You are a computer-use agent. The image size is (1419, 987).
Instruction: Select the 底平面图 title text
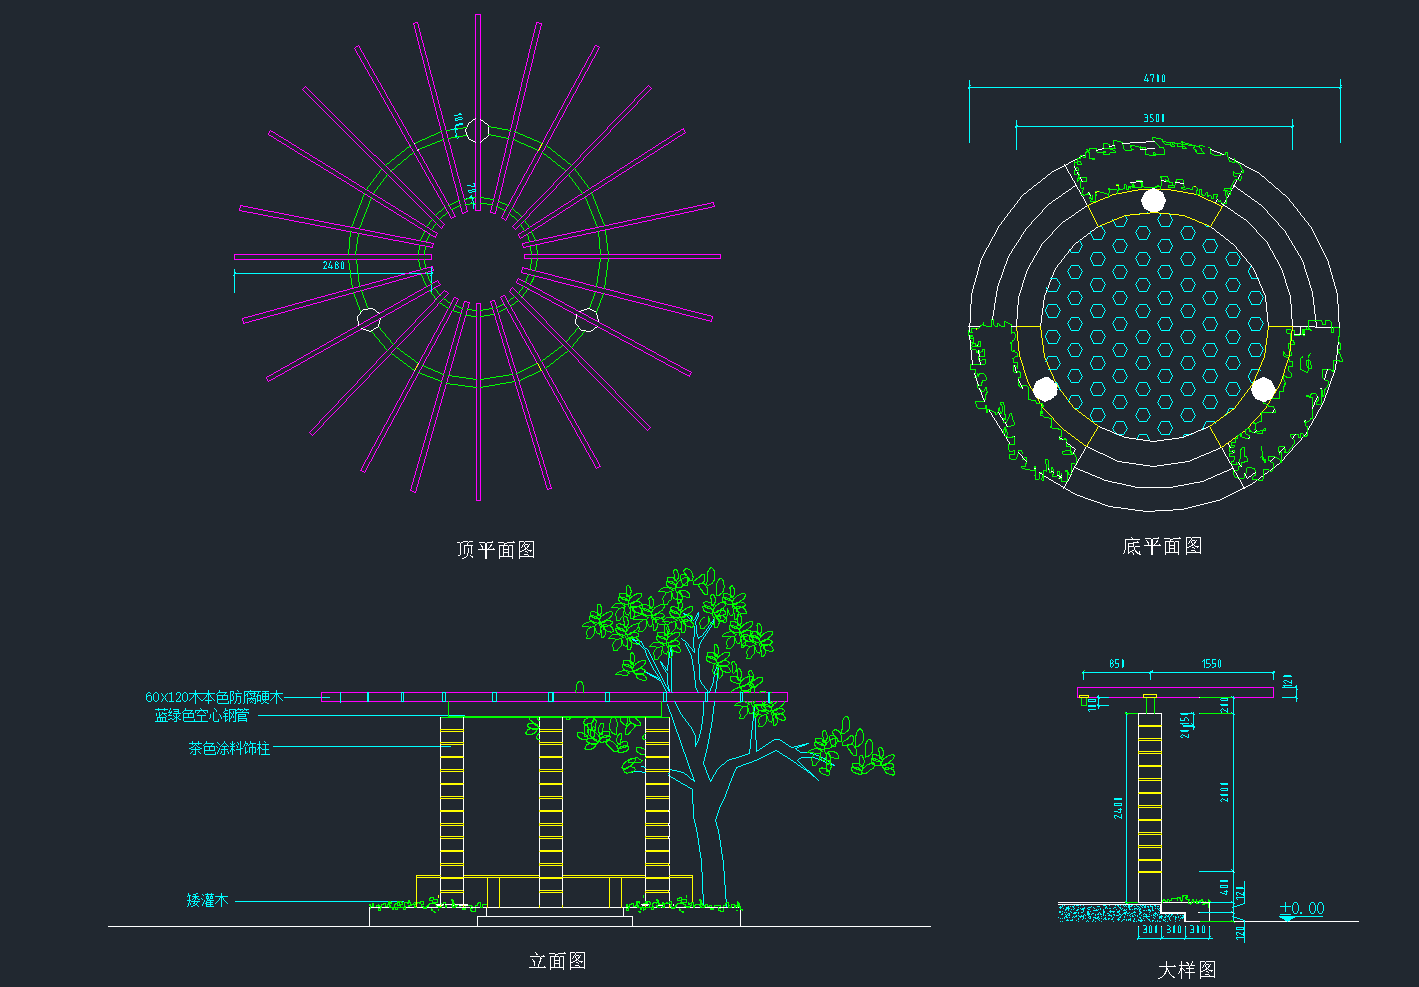pos(1162,546)
